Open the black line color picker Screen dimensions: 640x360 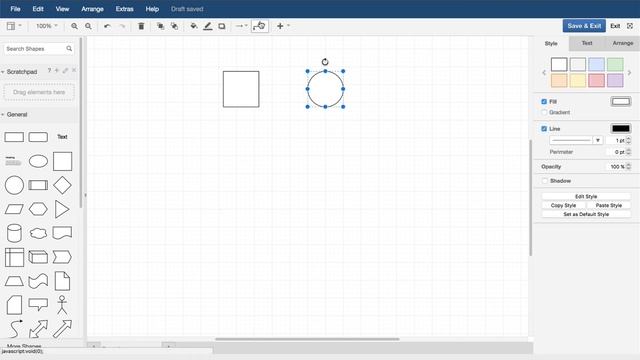point(621,129)
